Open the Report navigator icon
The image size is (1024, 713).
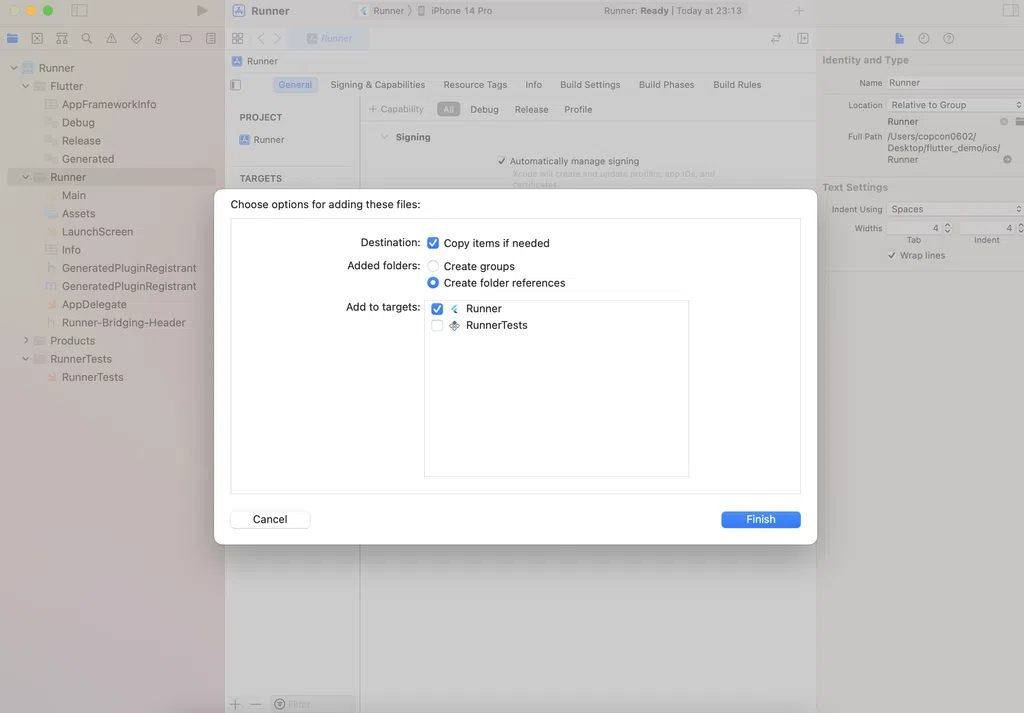210,39
